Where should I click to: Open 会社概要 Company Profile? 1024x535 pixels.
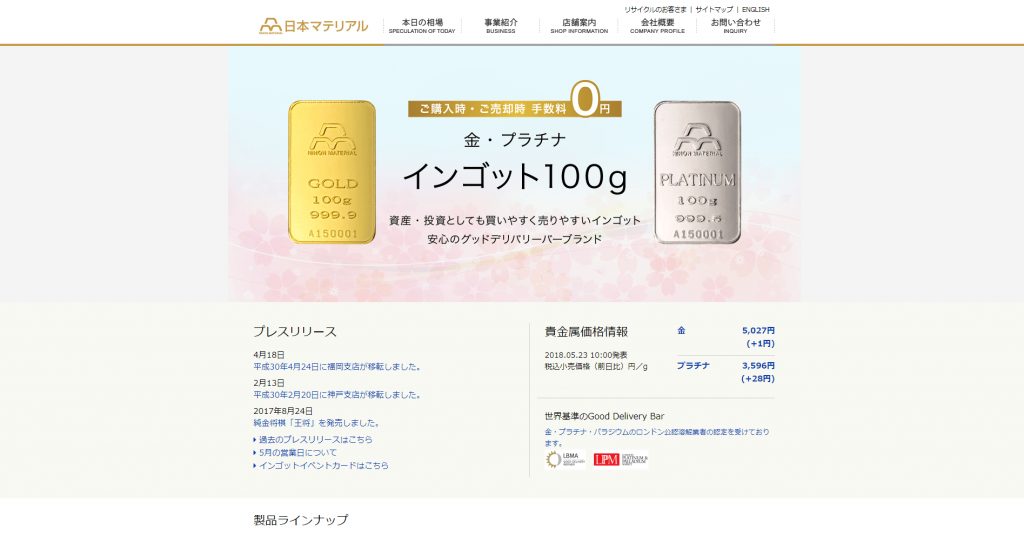tap(657, 26)
